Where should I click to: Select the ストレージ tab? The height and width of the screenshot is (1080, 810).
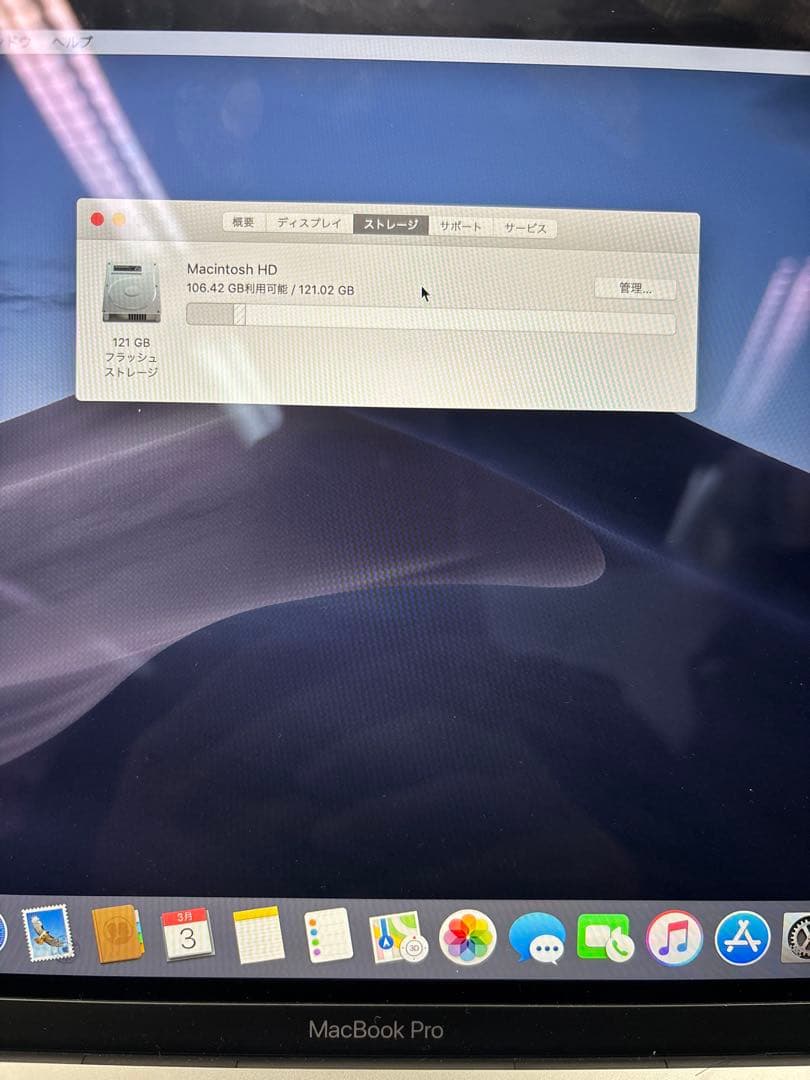pos(391,225)
